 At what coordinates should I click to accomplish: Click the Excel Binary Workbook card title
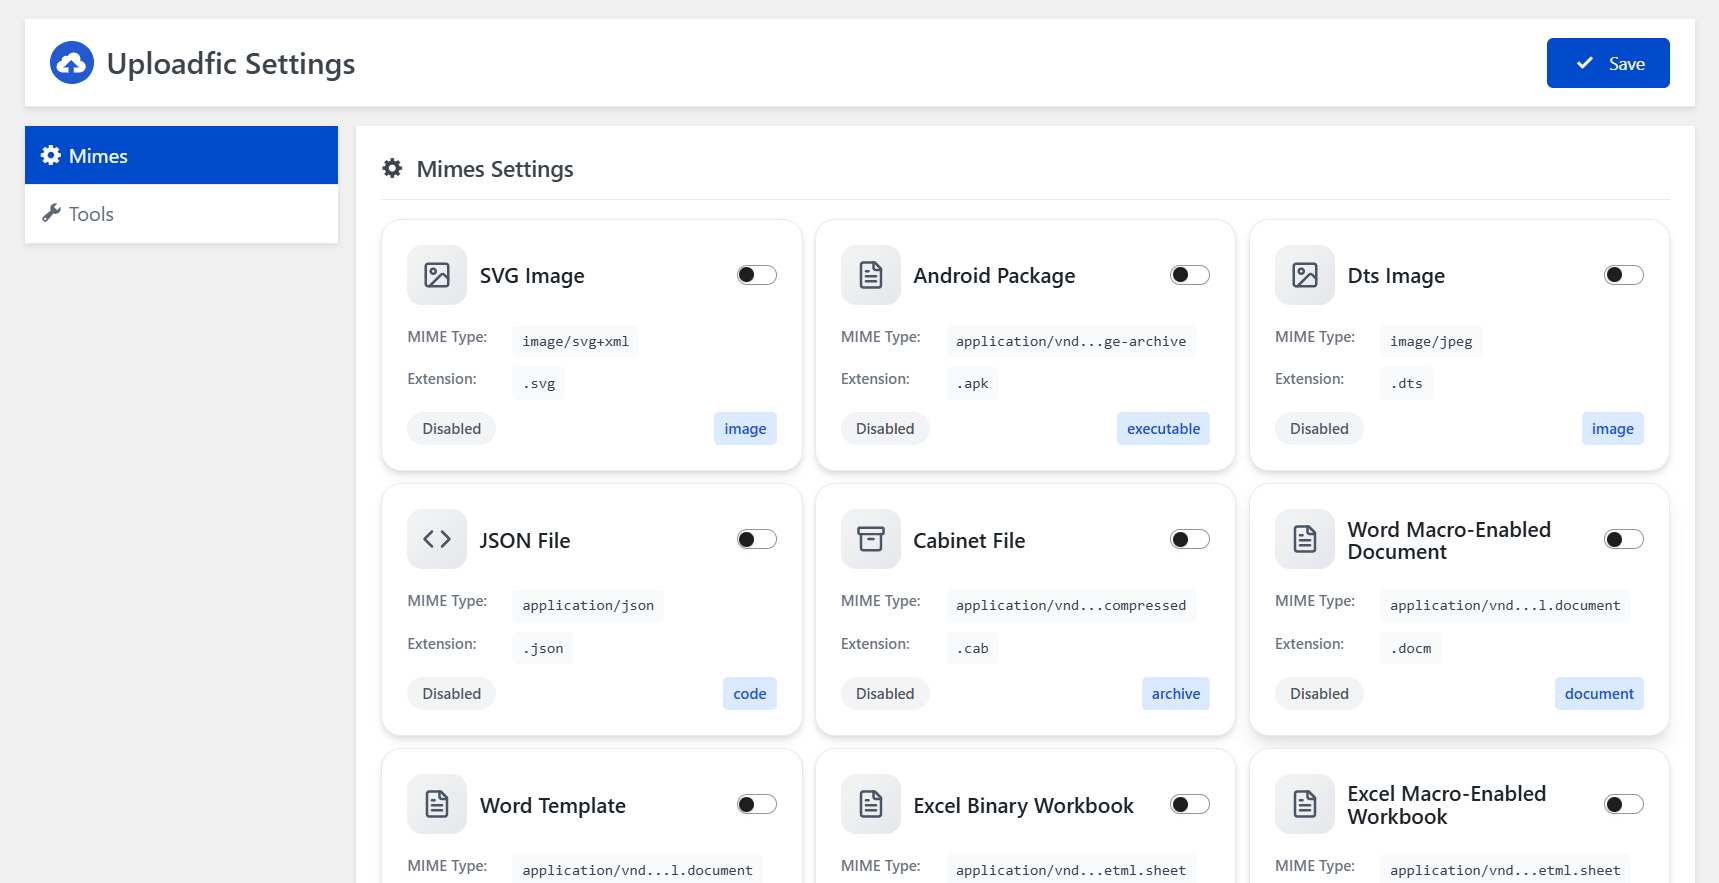[1023, 805]
